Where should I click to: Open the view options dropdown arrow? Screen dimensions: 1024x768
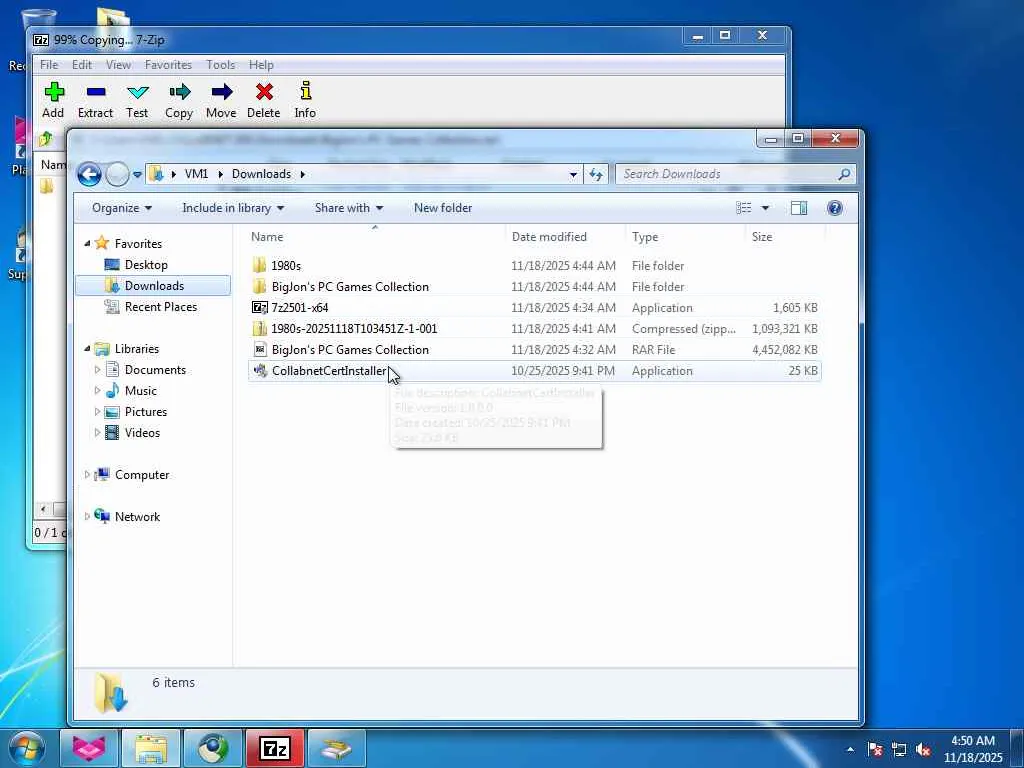765,208
